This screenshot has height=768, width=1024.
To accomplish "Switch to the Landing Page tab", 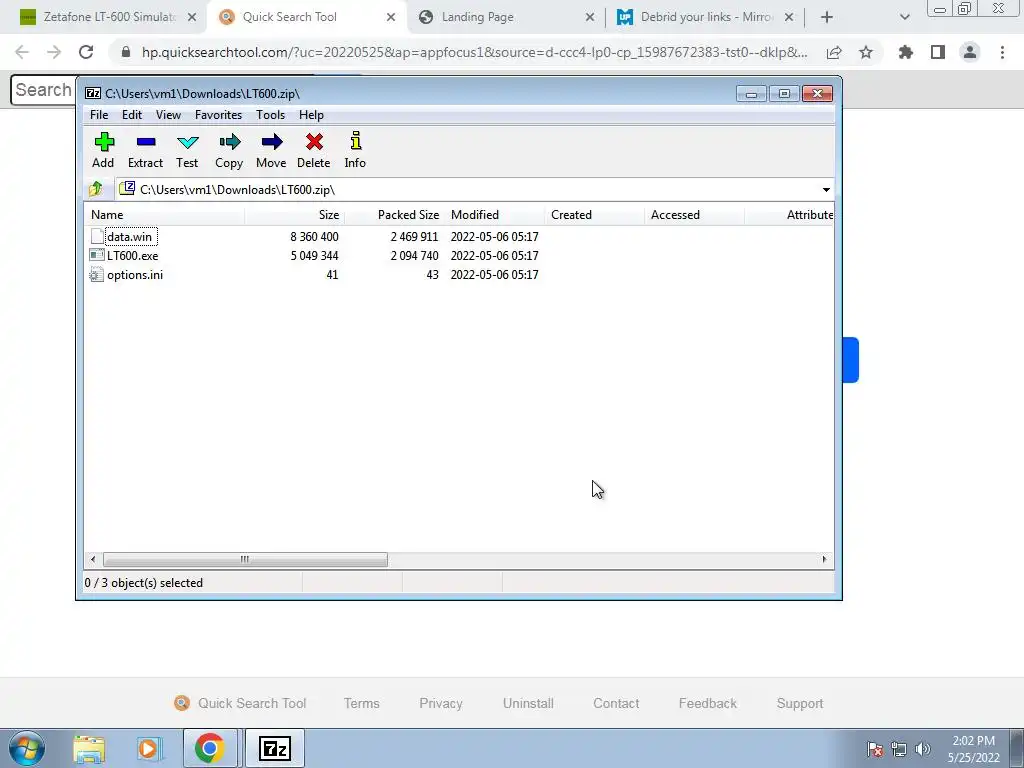I will (506, 17).
